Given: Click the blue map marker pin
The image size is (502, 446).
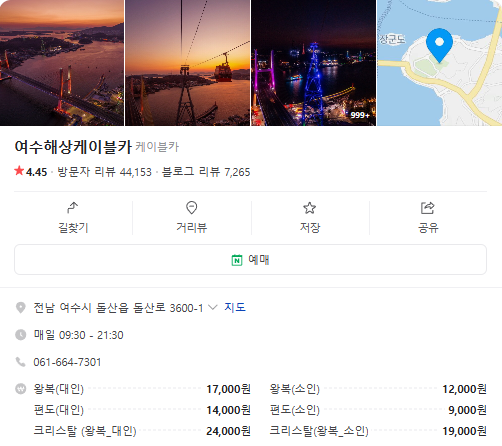Looking at the screenshot, I should (439, 45).
